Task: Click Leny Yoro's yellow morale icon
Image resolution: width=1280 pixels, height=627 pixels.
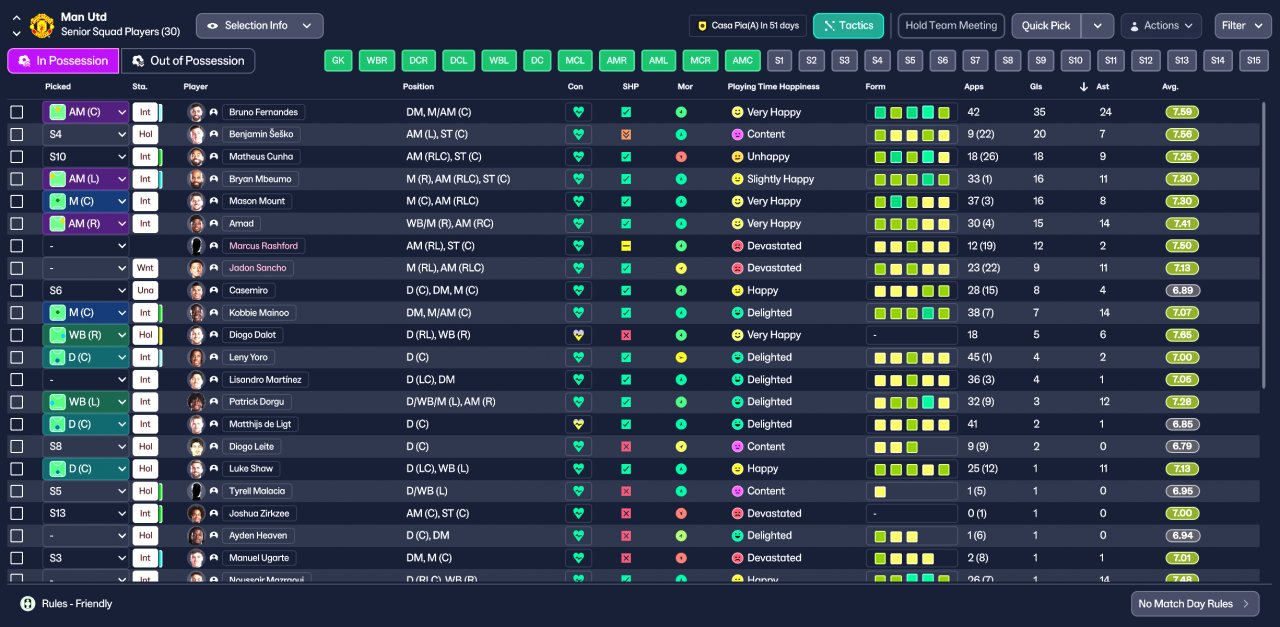Action: [x=681, y=357]
